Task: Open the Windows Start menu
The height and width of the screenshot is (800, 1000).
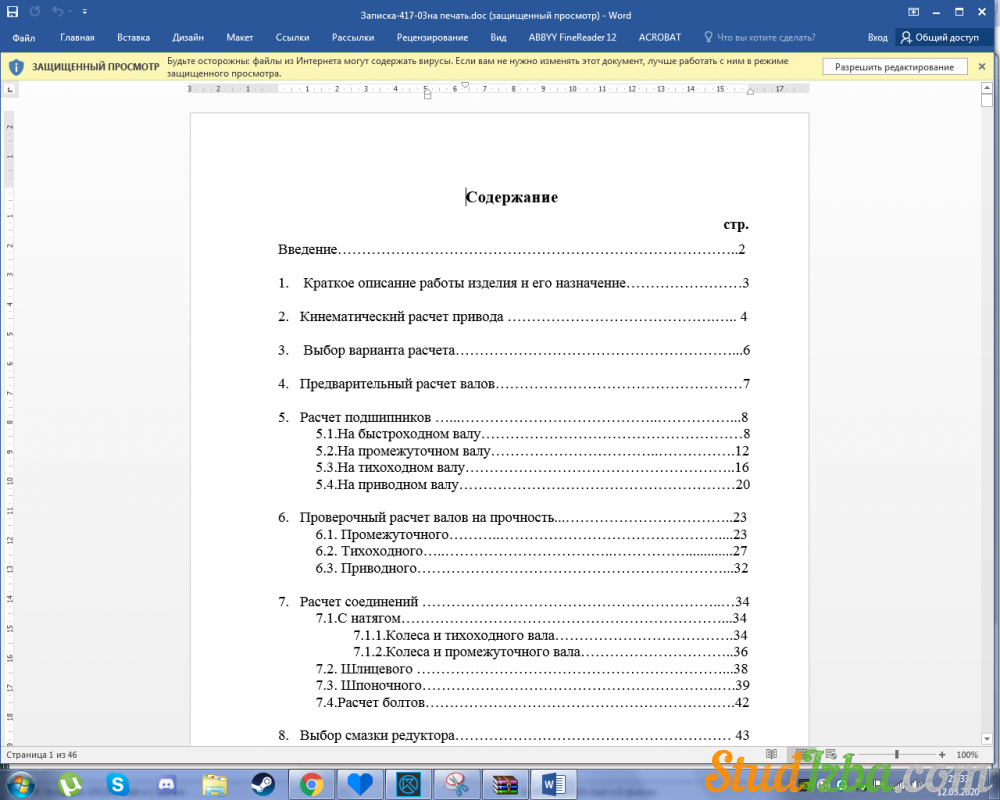Action: (x=20, y=783)
